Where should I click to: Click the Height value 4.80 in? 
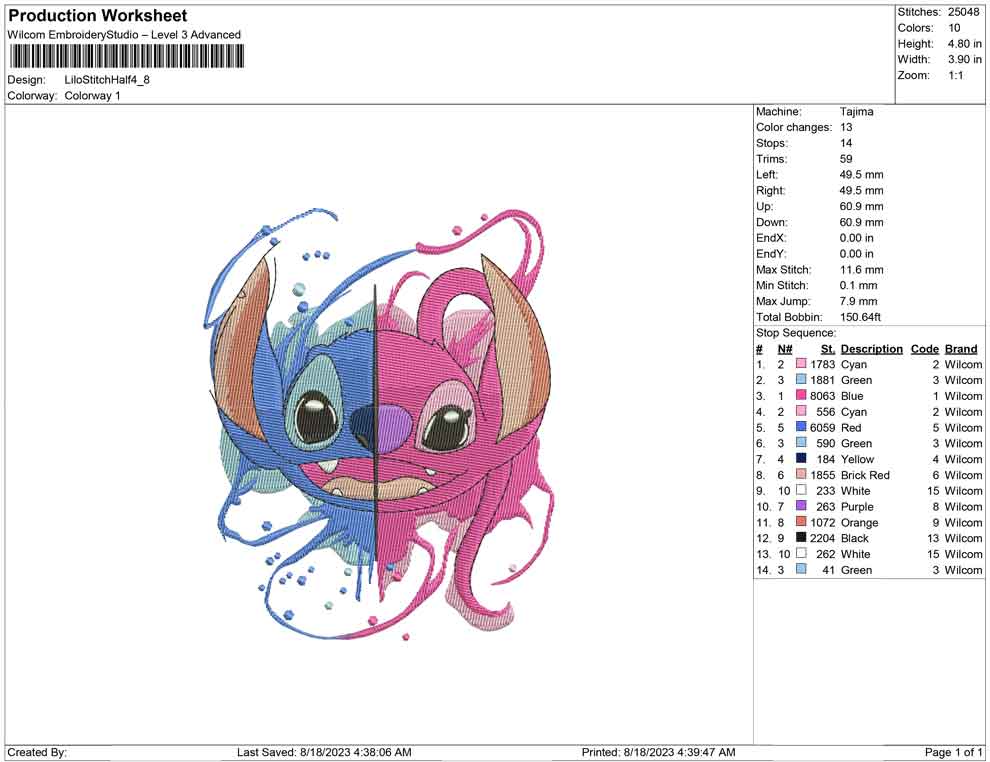click(964, 44)
